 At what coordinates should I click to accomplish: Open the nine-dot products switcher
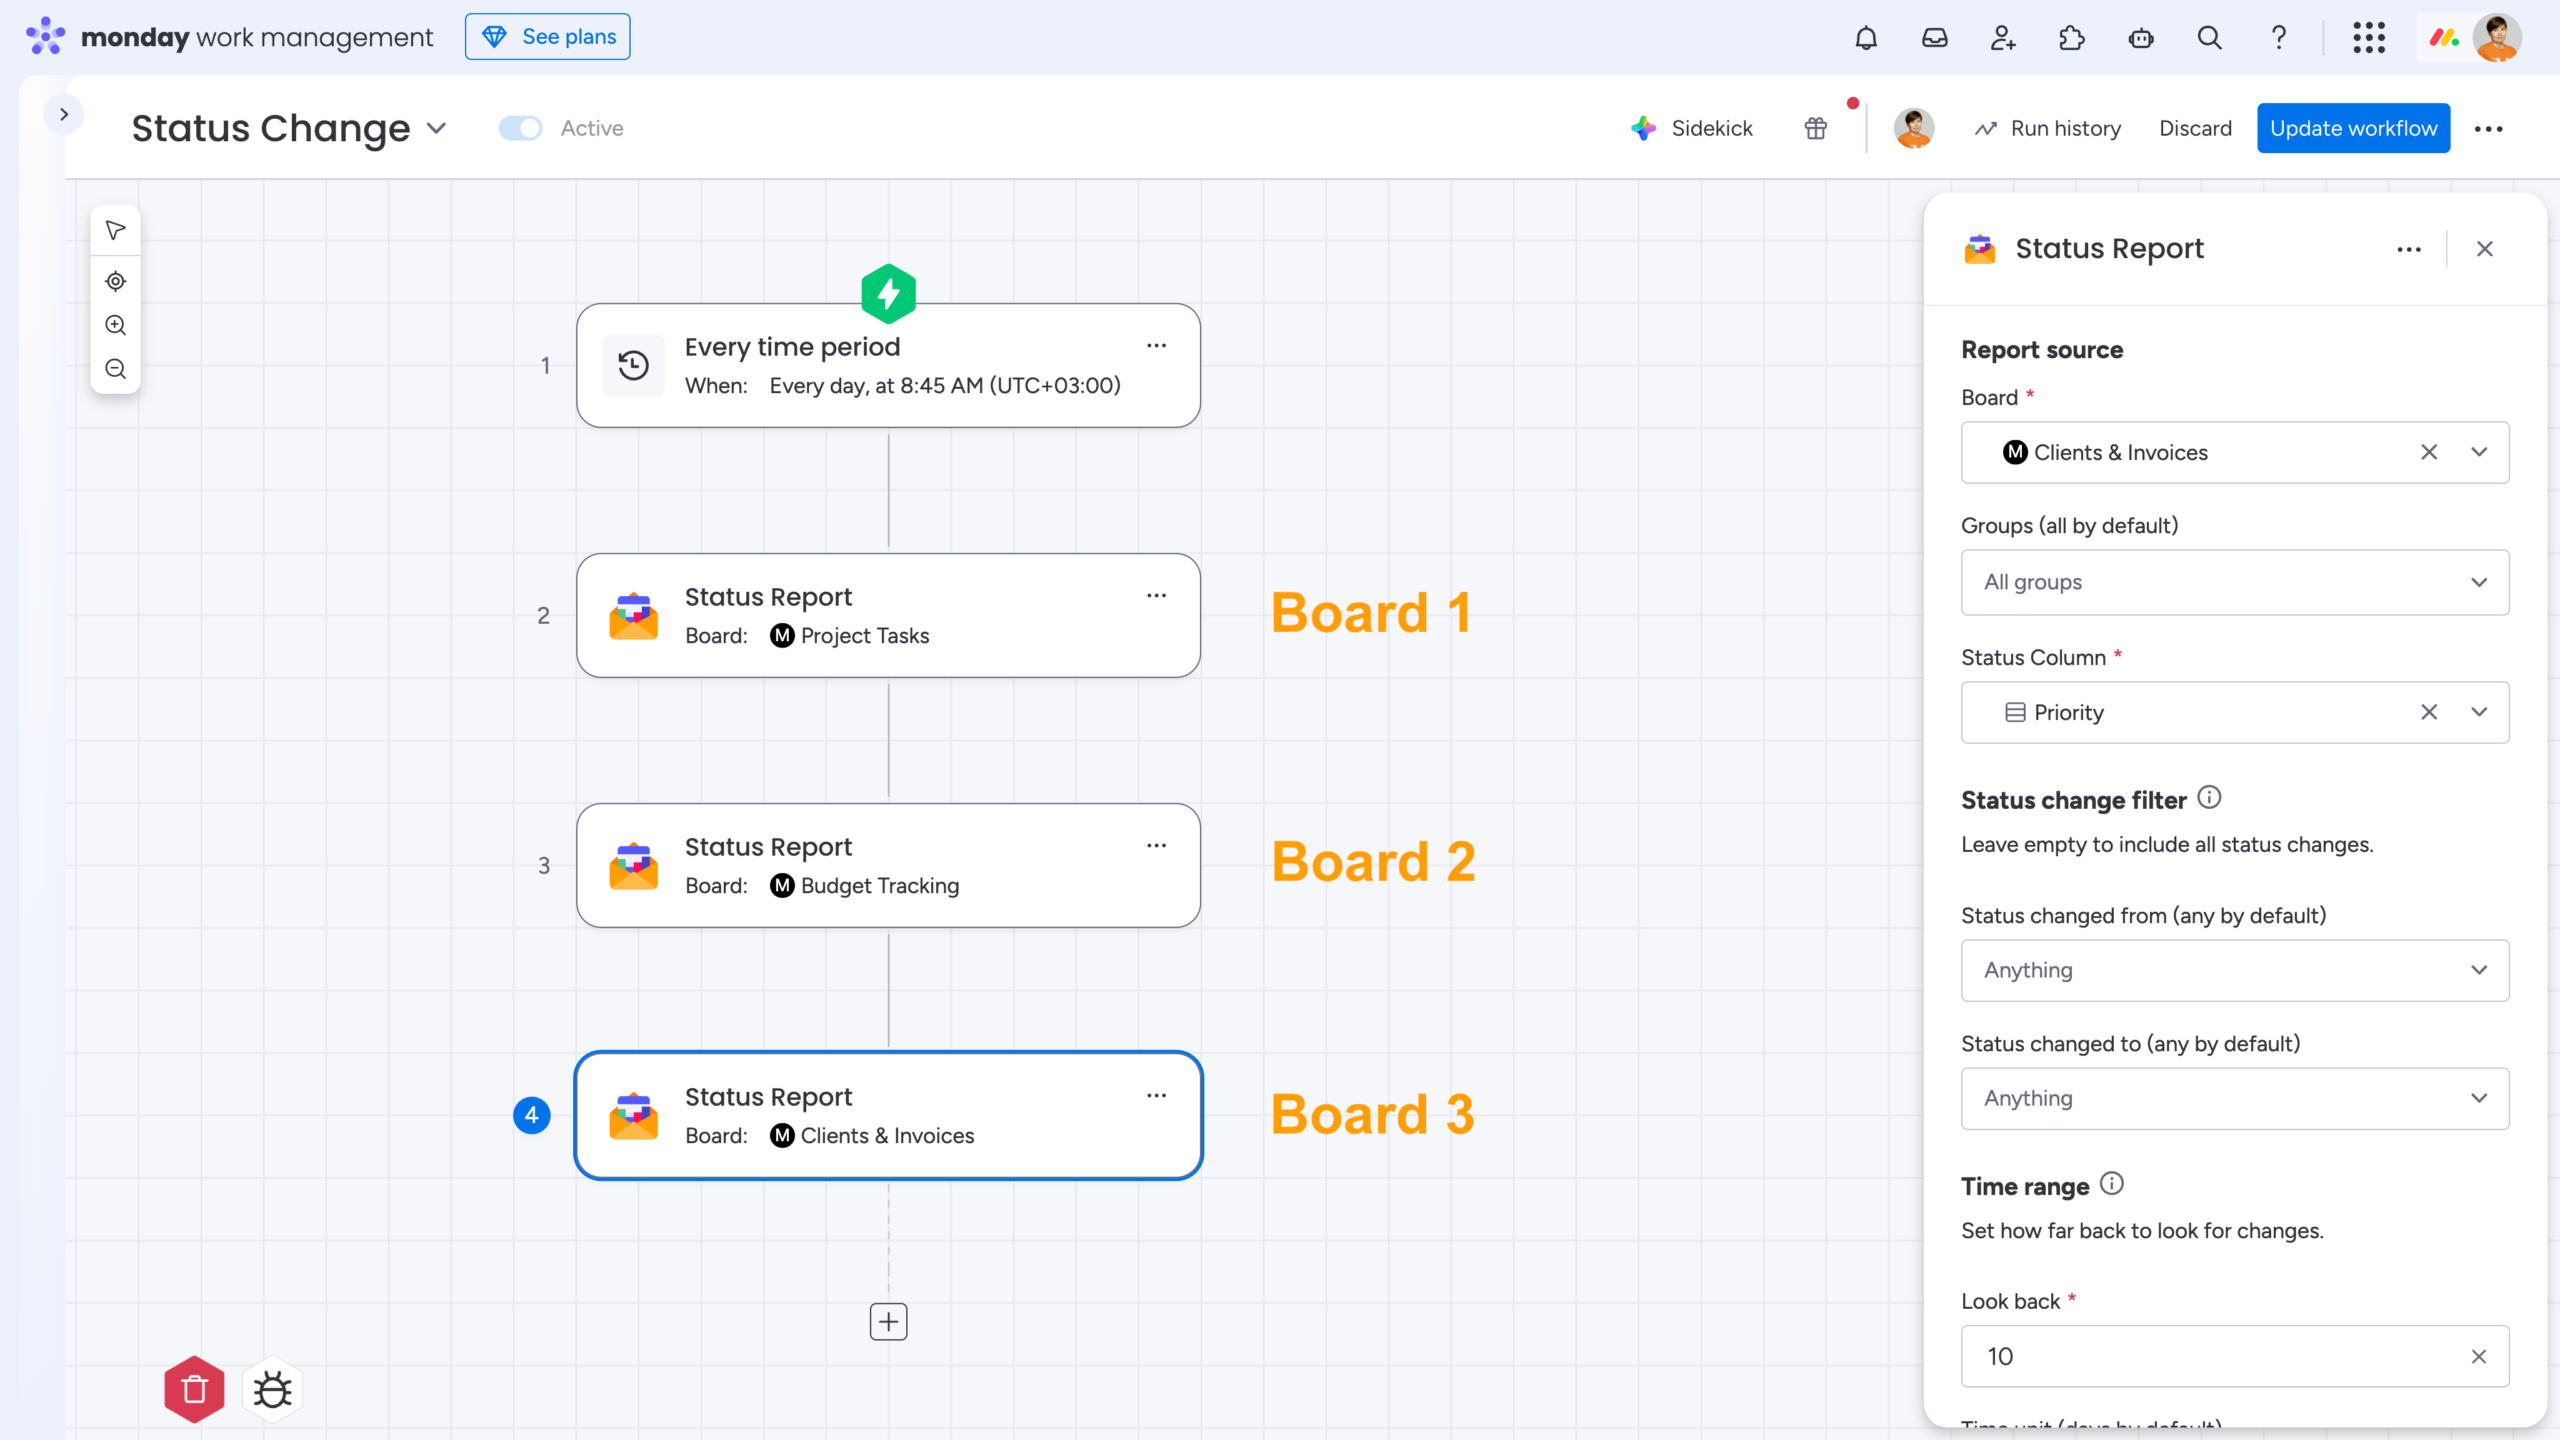click(x=2369, y=38)
